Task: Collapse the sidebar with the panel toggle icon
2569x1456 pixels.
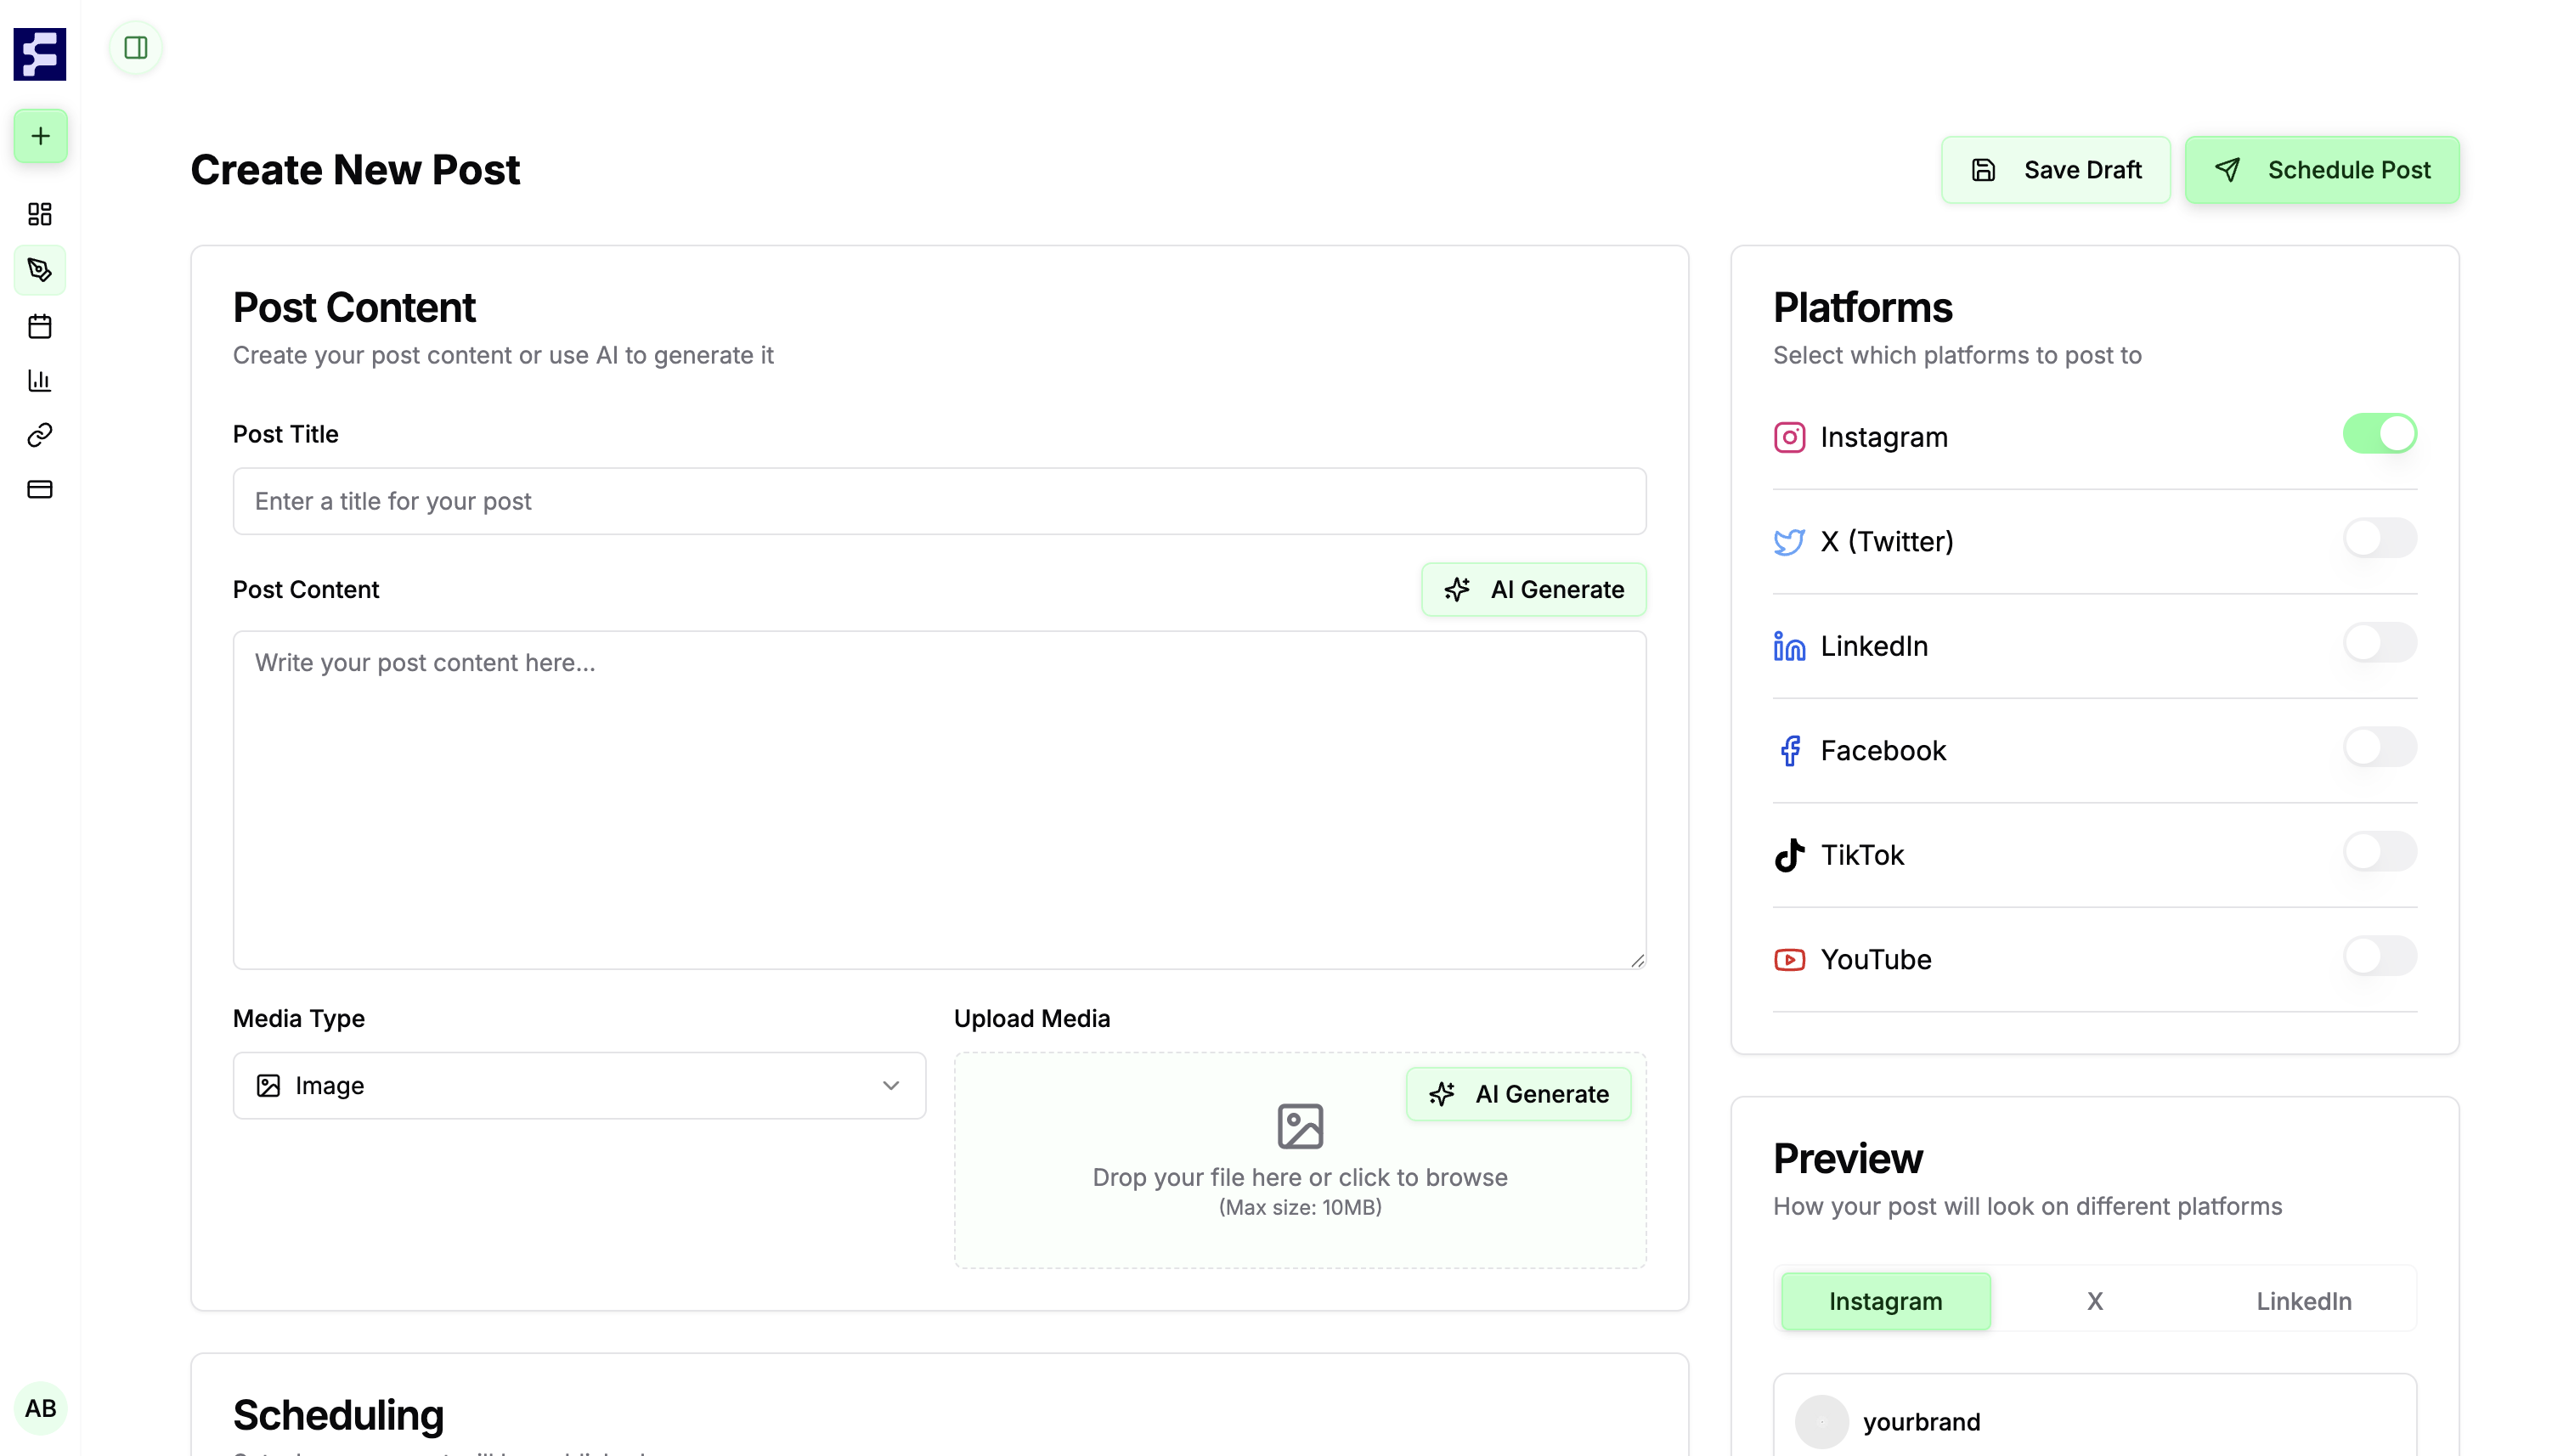Action: [135, 47]
